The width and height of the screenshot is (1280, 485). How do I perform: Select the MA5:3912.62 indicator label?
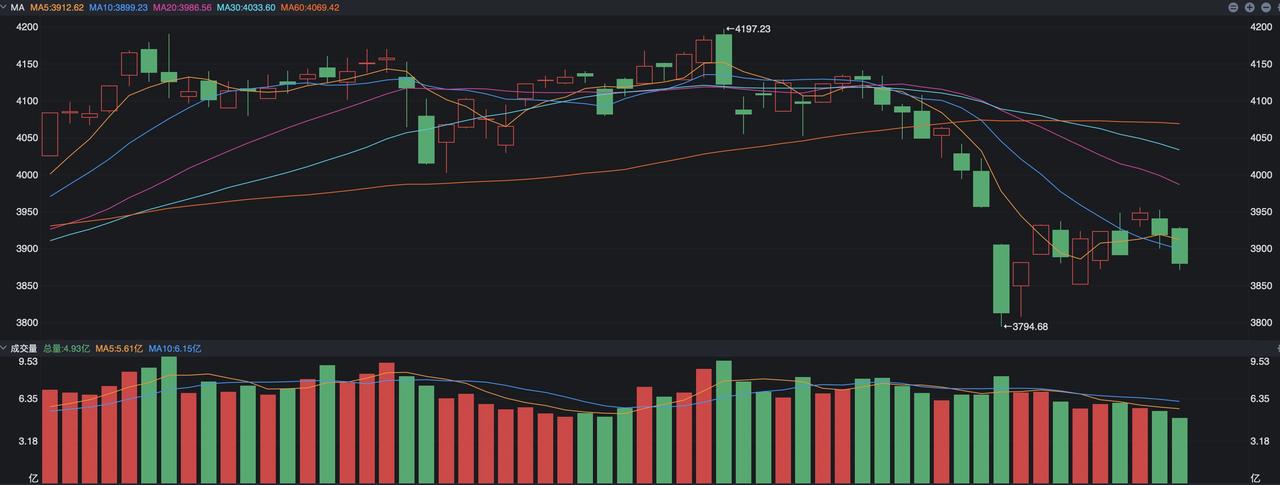pyautogui.click(x=57, y=7)
